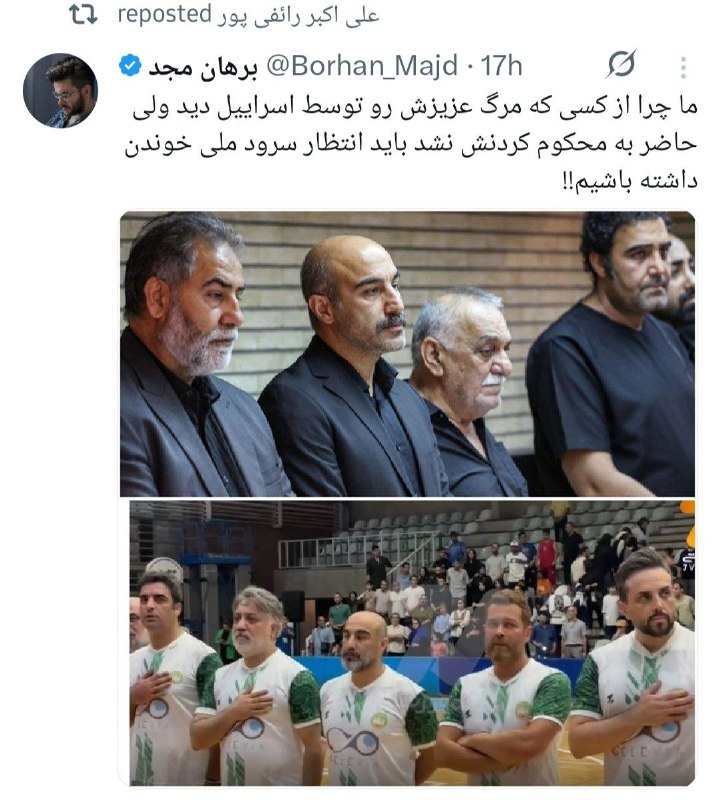The width and height of the screenshot is (721, 800).
Task: Click the 'reposted' label text
Action: 164,15
